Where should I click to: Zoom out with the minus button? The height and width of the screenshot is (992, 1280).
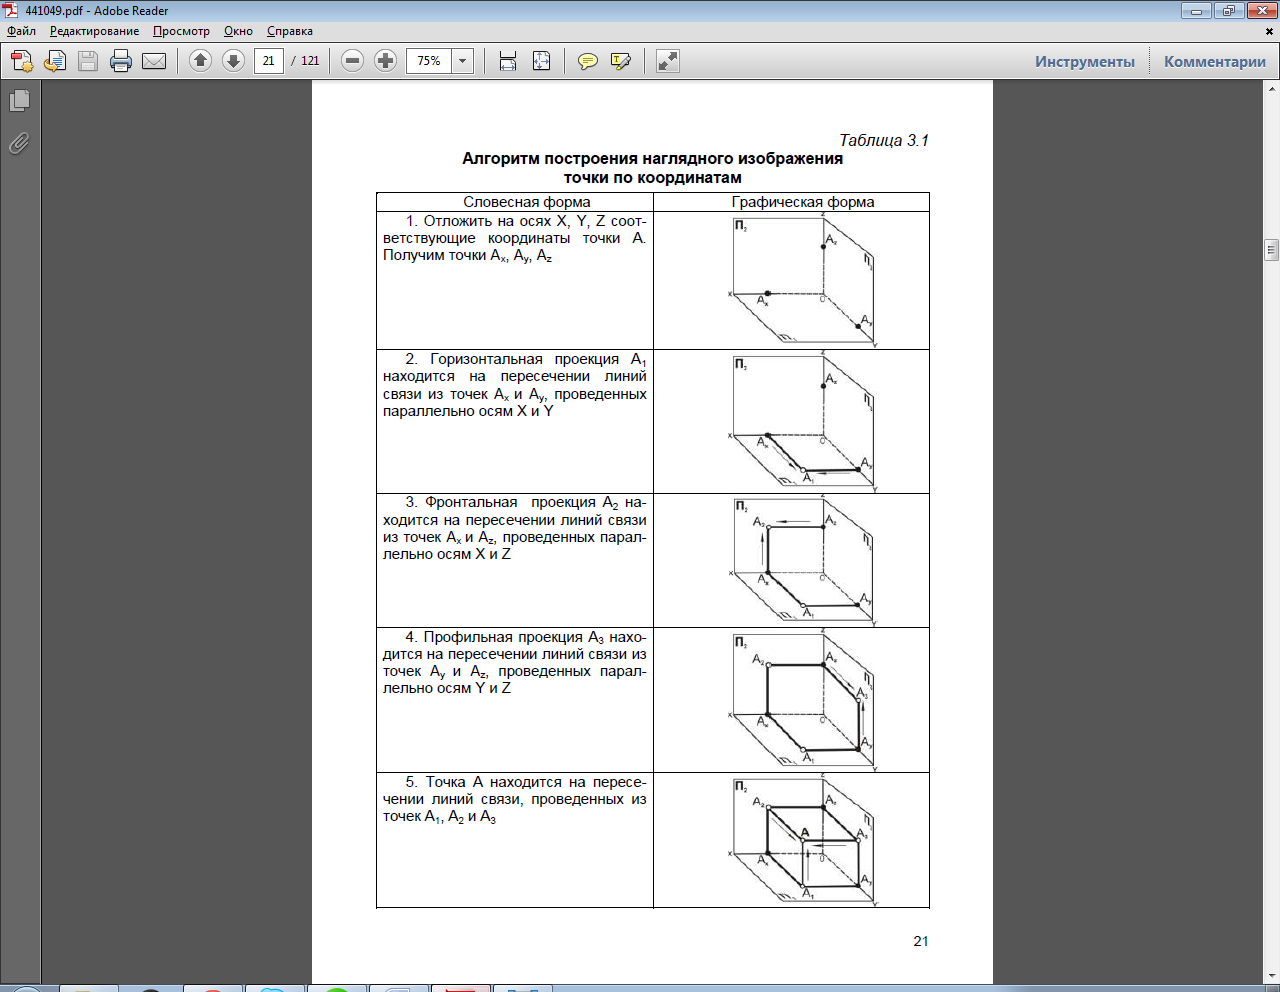(352, 61)
